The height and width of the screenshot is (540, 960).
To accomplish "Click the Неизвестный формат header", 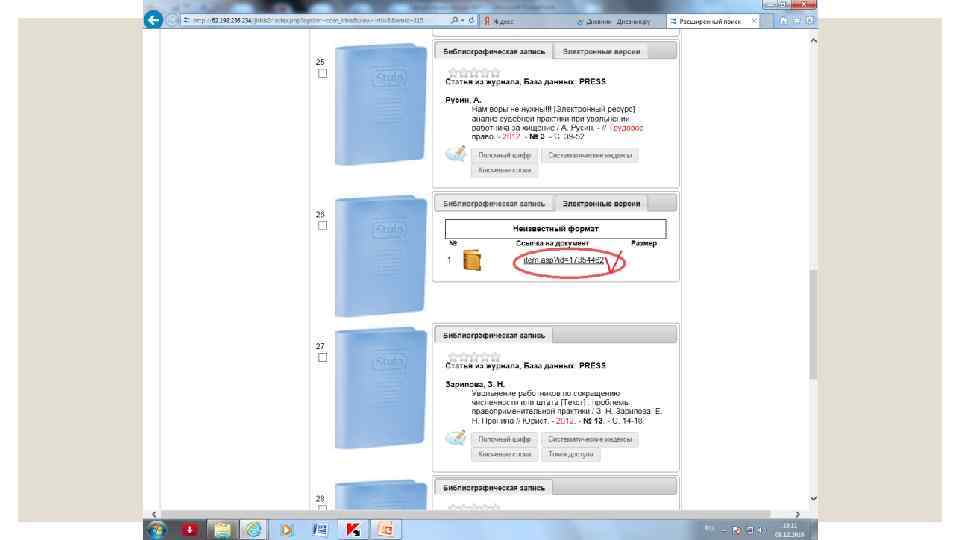I will coord(555,228).
